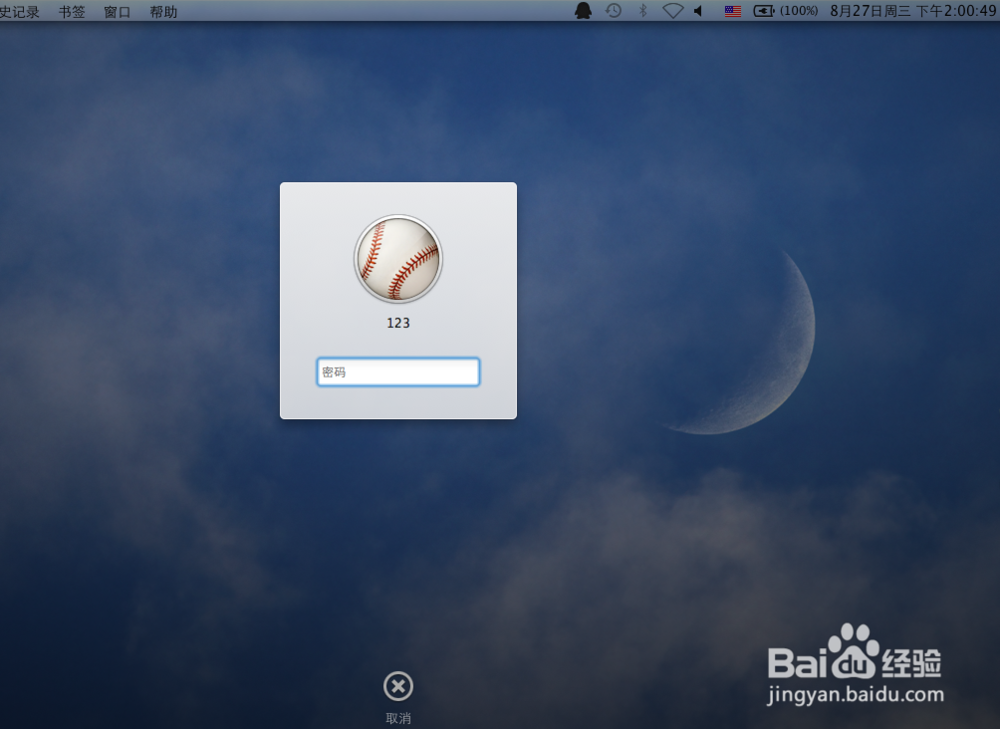Click the battery charging icon

tap(763, 11)
